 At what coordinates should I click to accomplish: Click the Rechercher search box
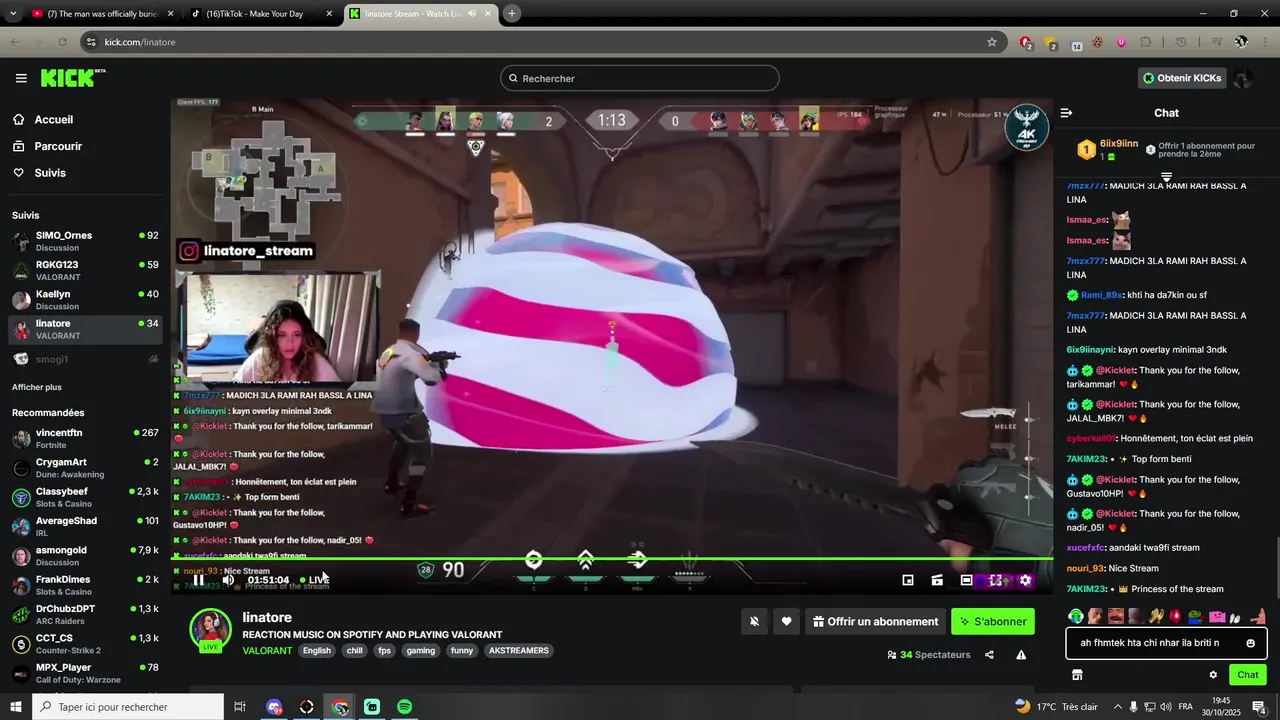point(640,78)
